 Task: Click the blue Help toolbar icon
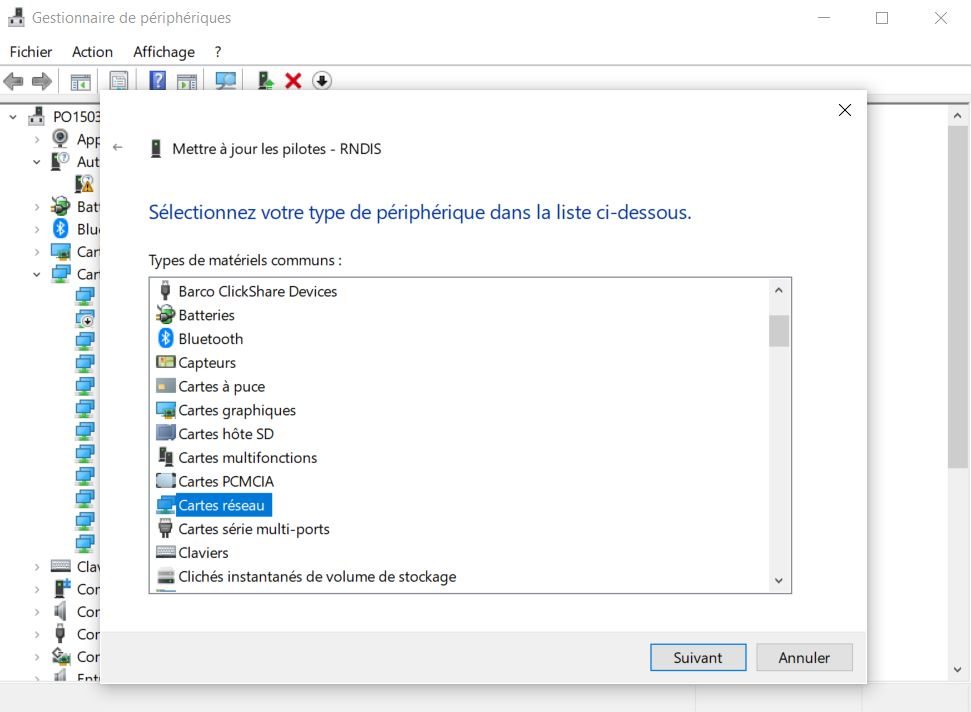(x=158, y=80)
